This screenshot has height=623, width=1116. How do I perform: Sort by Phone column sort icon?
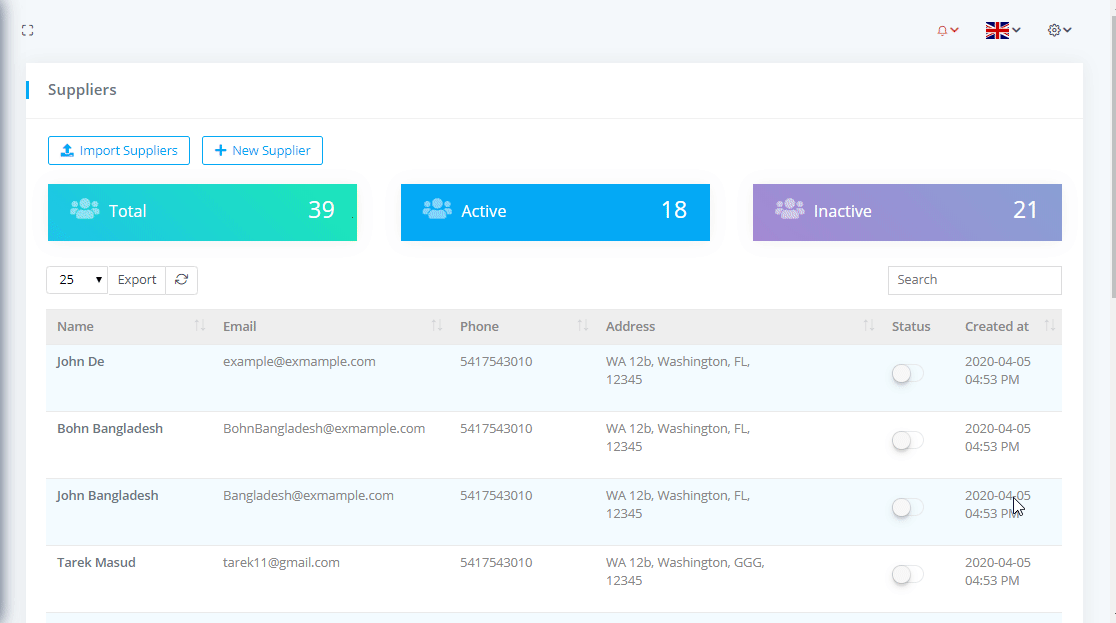(583, 327)
